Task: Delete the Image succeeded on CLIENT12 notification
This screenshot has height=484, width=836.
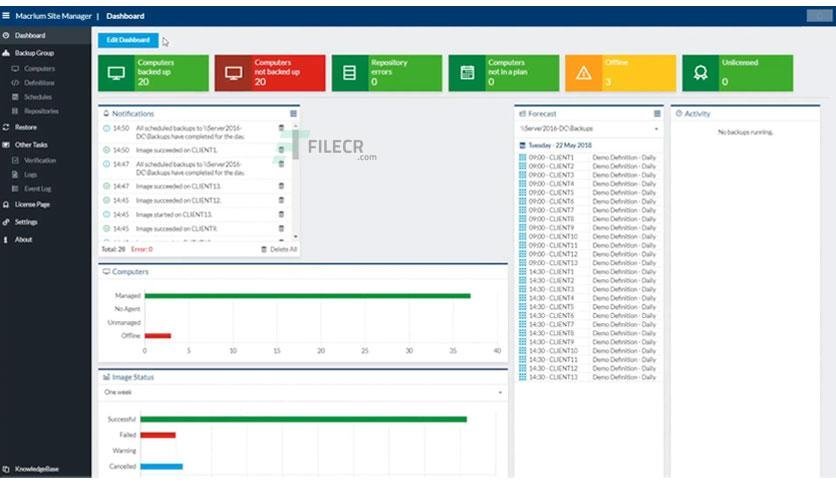Action: tap(281, 200)
